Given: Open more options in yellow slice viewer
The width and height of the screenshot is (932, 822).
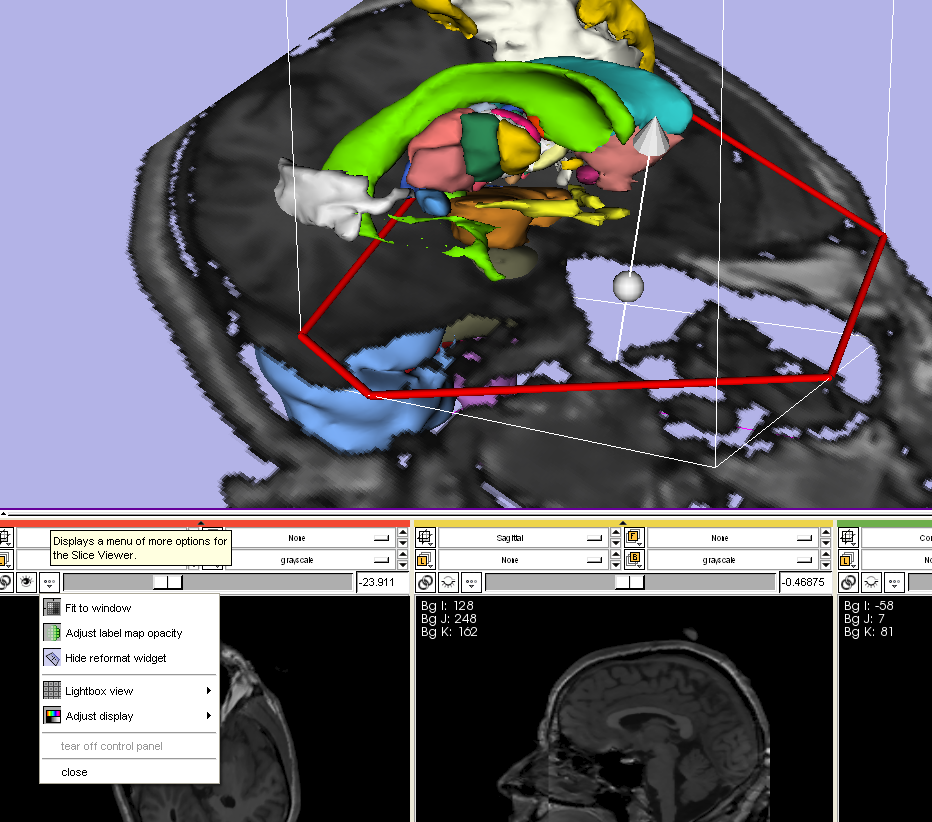Looking at the screenshot, I should coord(471,582).
